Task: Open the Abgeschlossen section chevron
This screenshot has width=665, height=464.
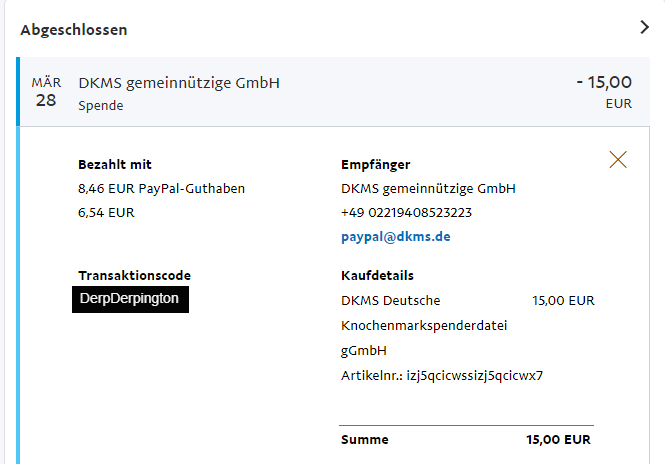Action: click(644, 27)
